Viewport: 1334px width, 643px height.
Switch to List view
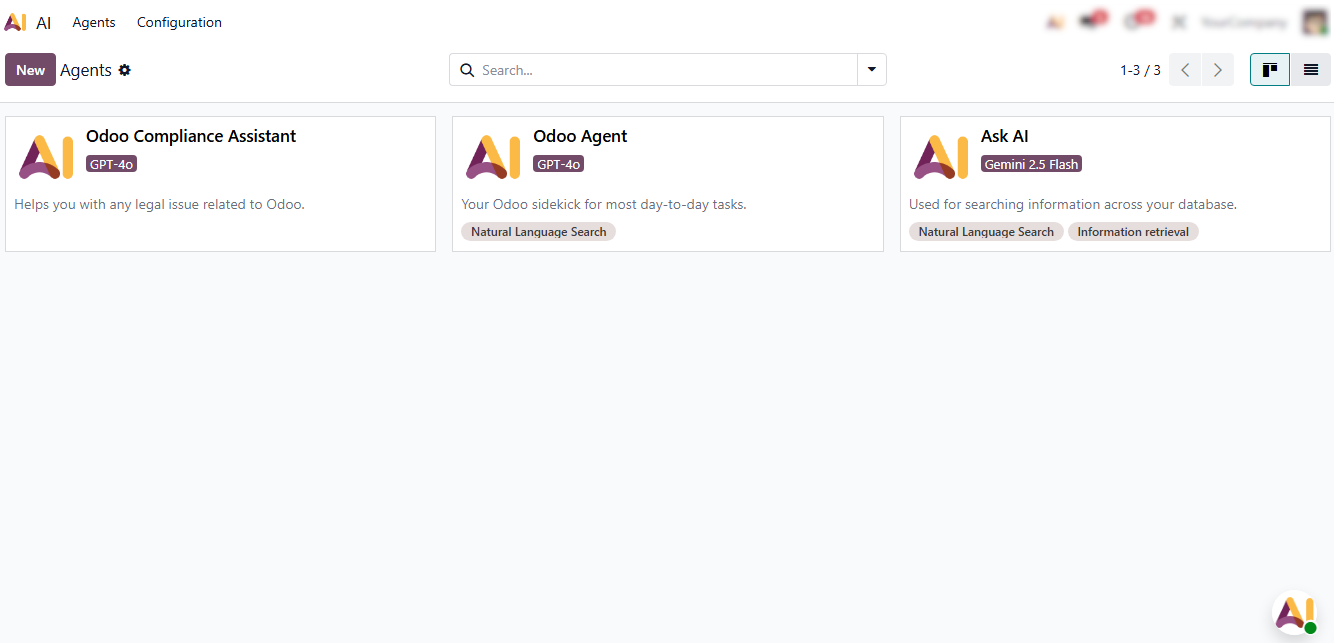pyautogui.click(x=1310, y=70)
